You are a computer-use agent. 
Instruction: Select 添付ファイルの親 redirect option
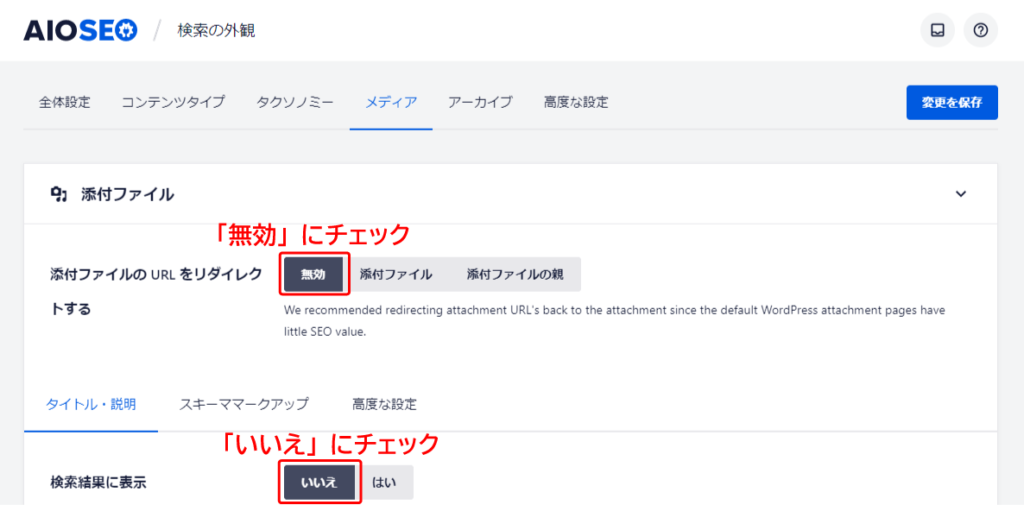515,274
